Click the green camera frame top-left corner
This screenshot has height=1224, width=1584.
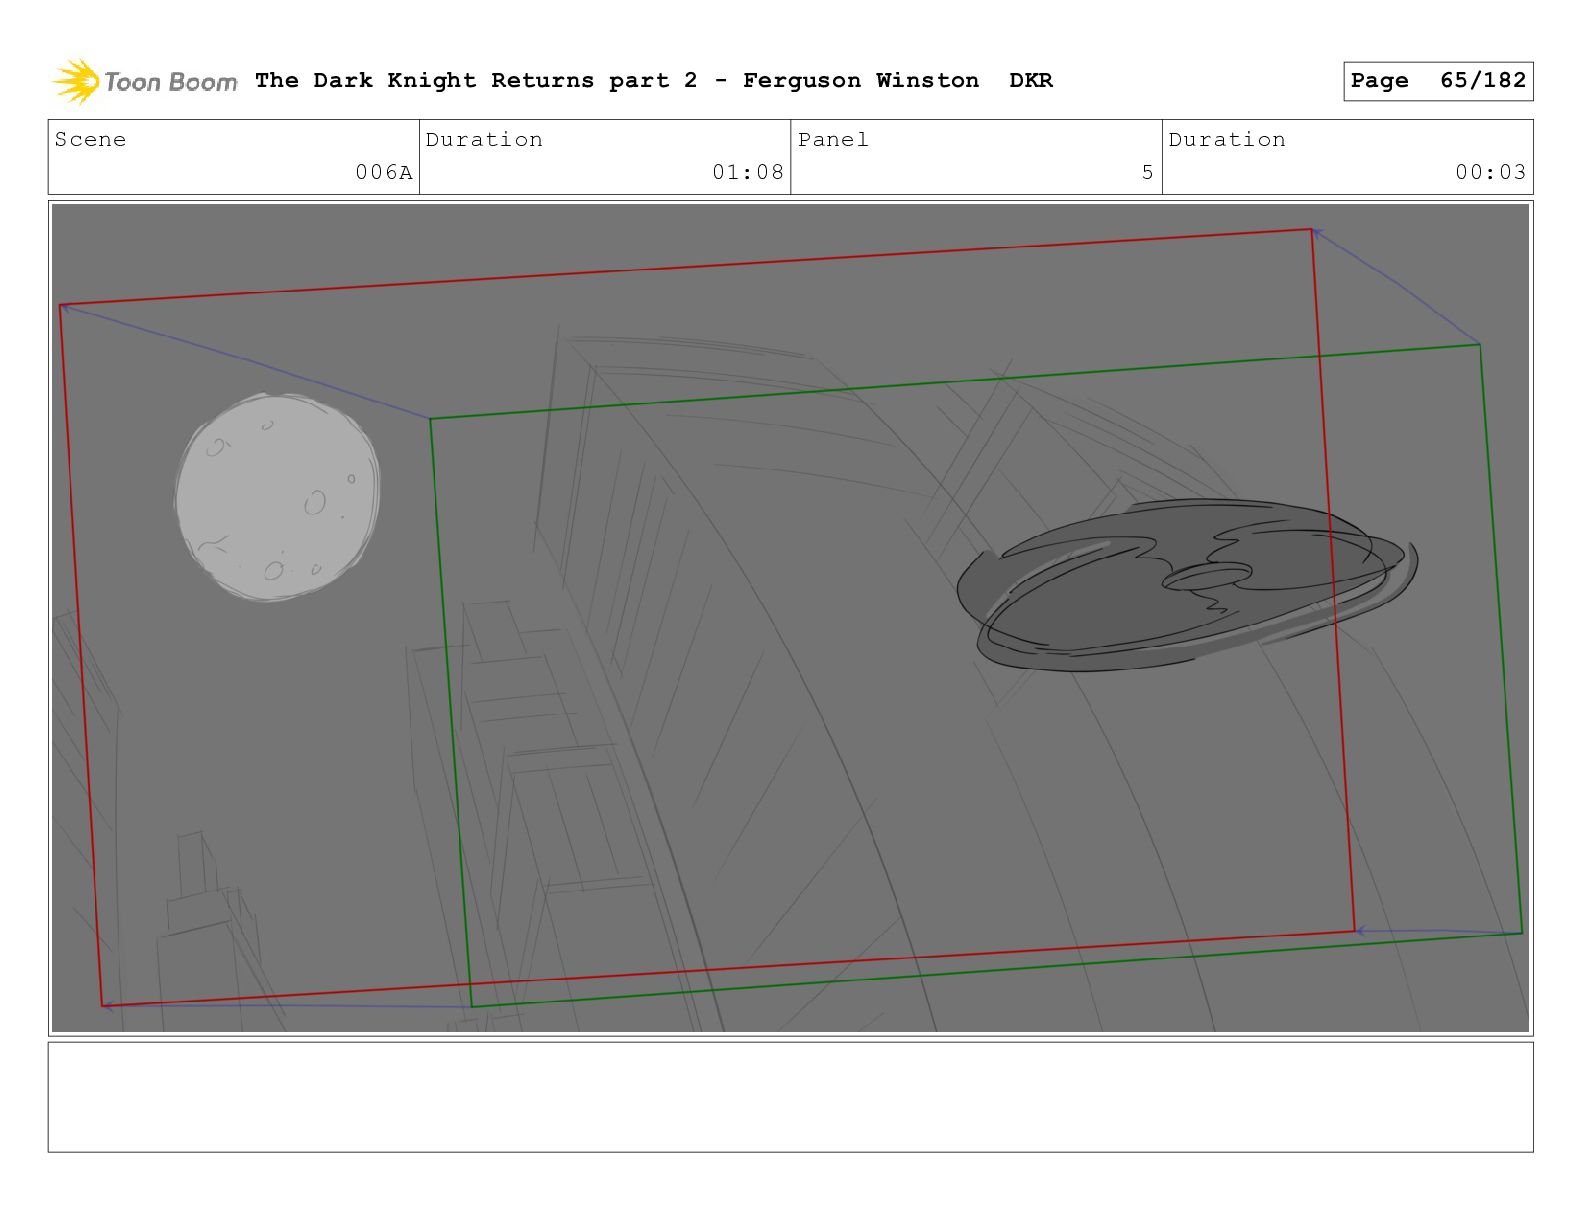point(431,419)
